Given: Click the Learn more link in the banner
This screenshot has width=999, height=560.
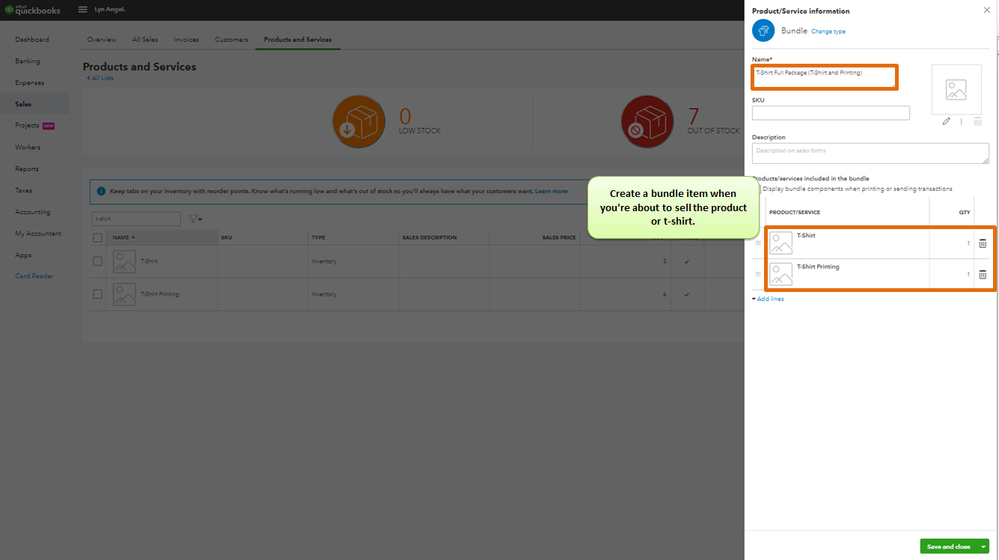Looking at the screenshot, I should [x=551, y=191].
